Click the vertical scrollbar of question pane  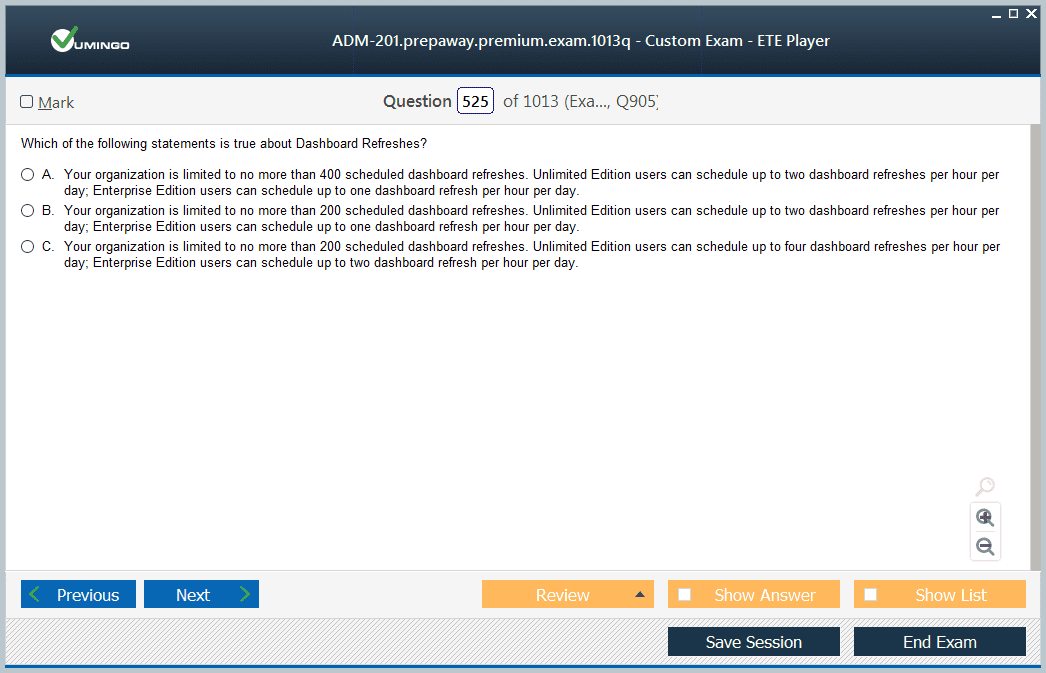click(1034, 340)
